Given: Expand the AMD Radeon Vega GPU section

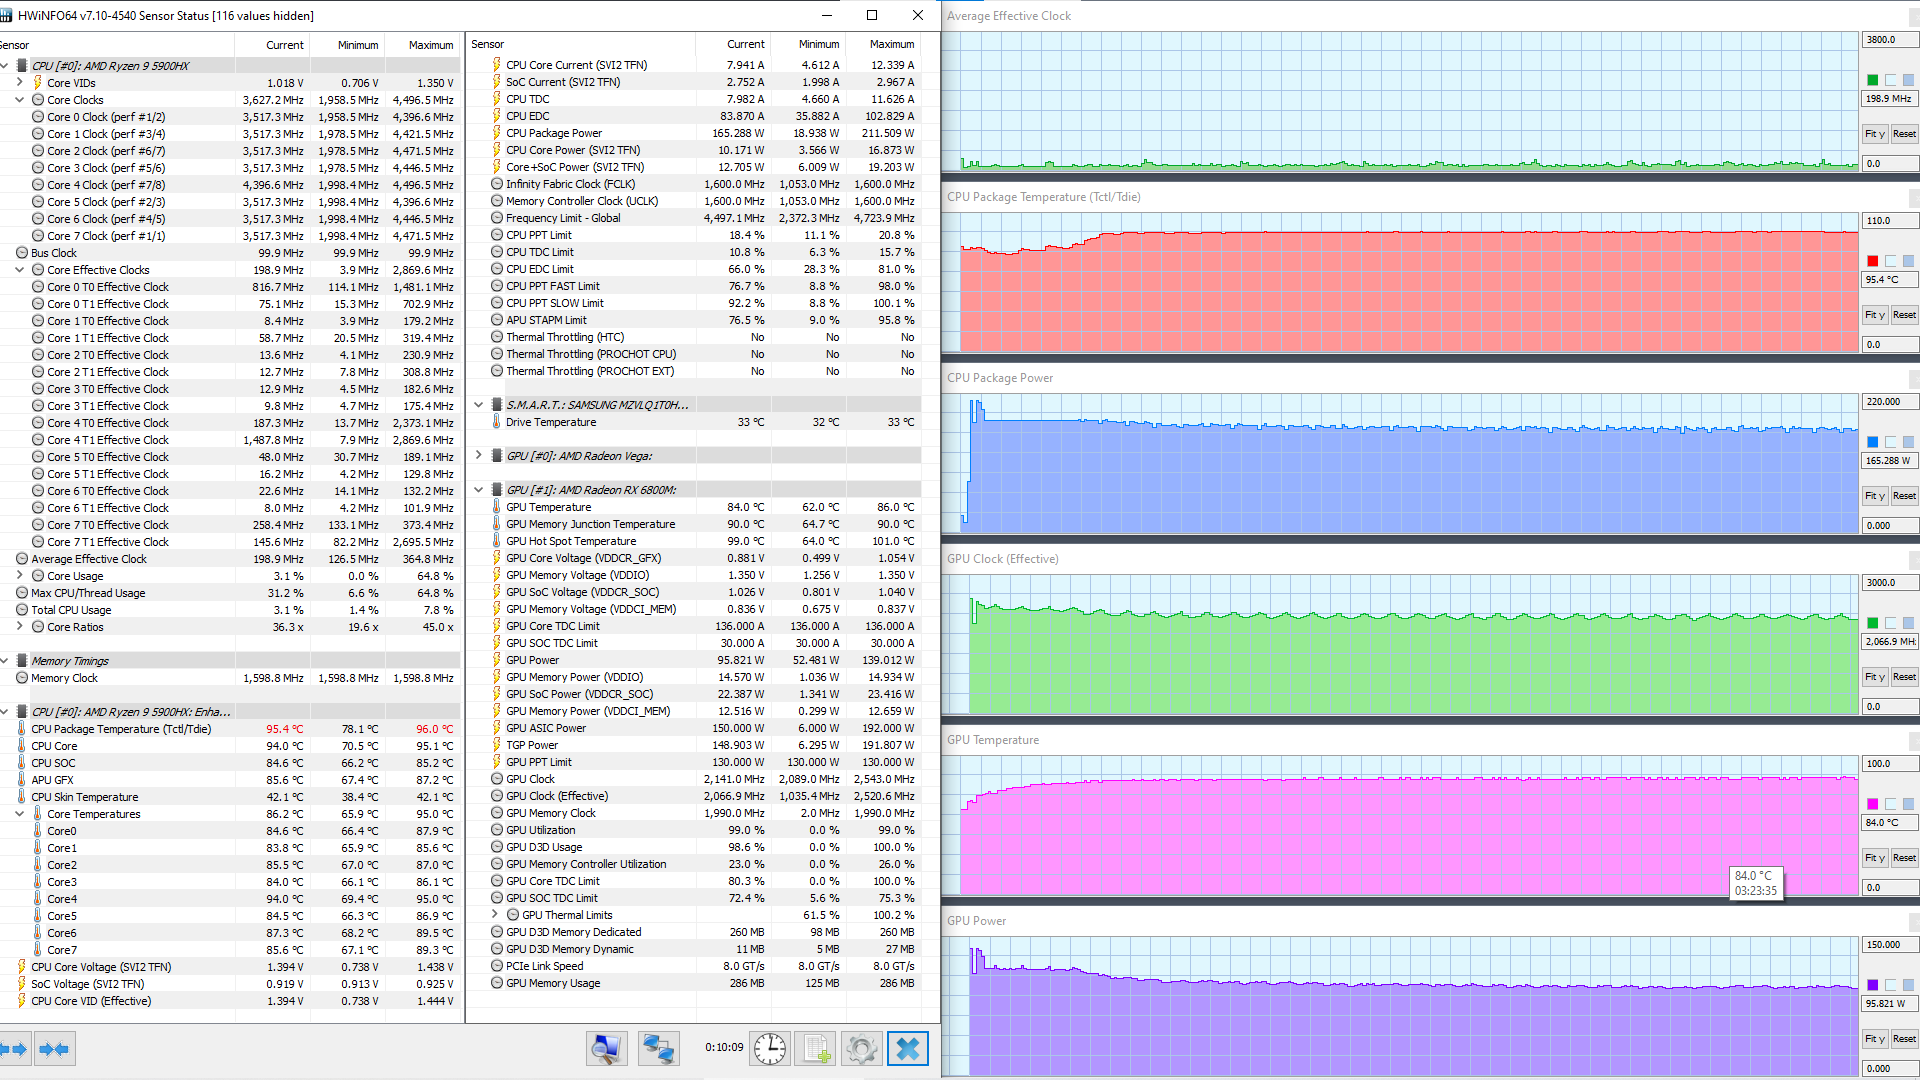Looking at the screenshot, I should click(478, 456).
